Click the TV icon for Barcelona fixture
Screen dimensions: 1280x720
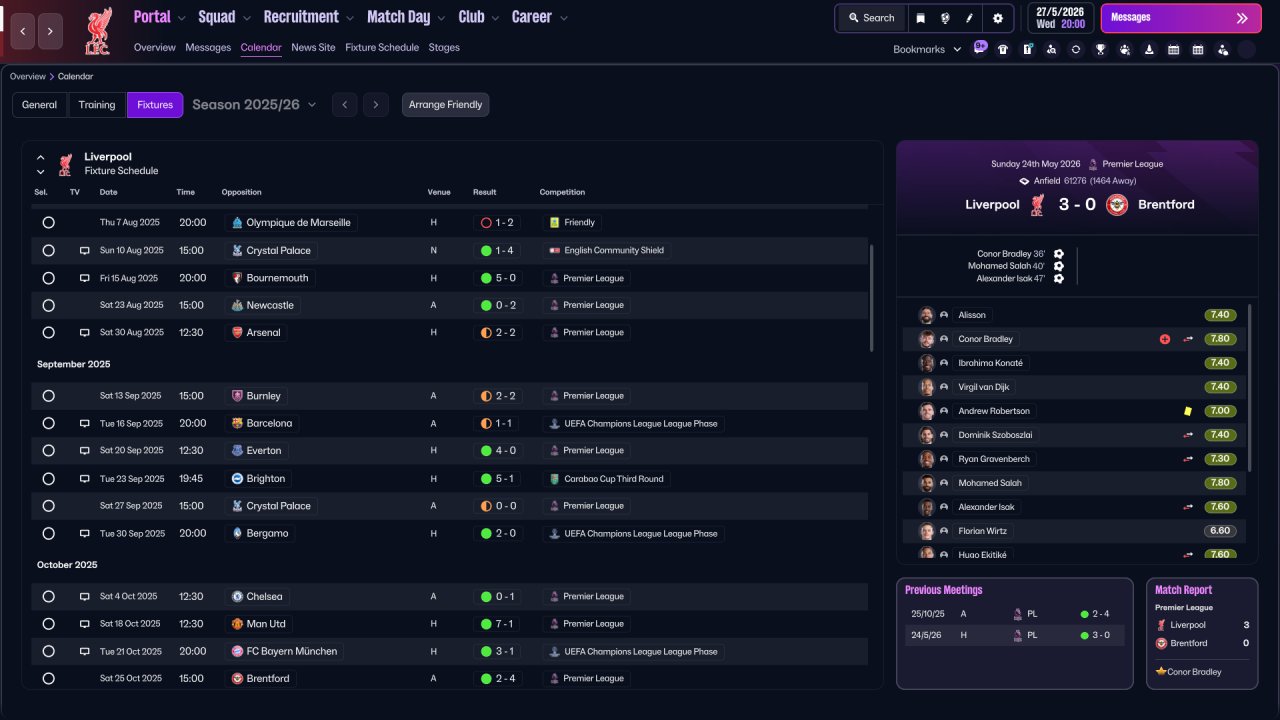(85, 423)
